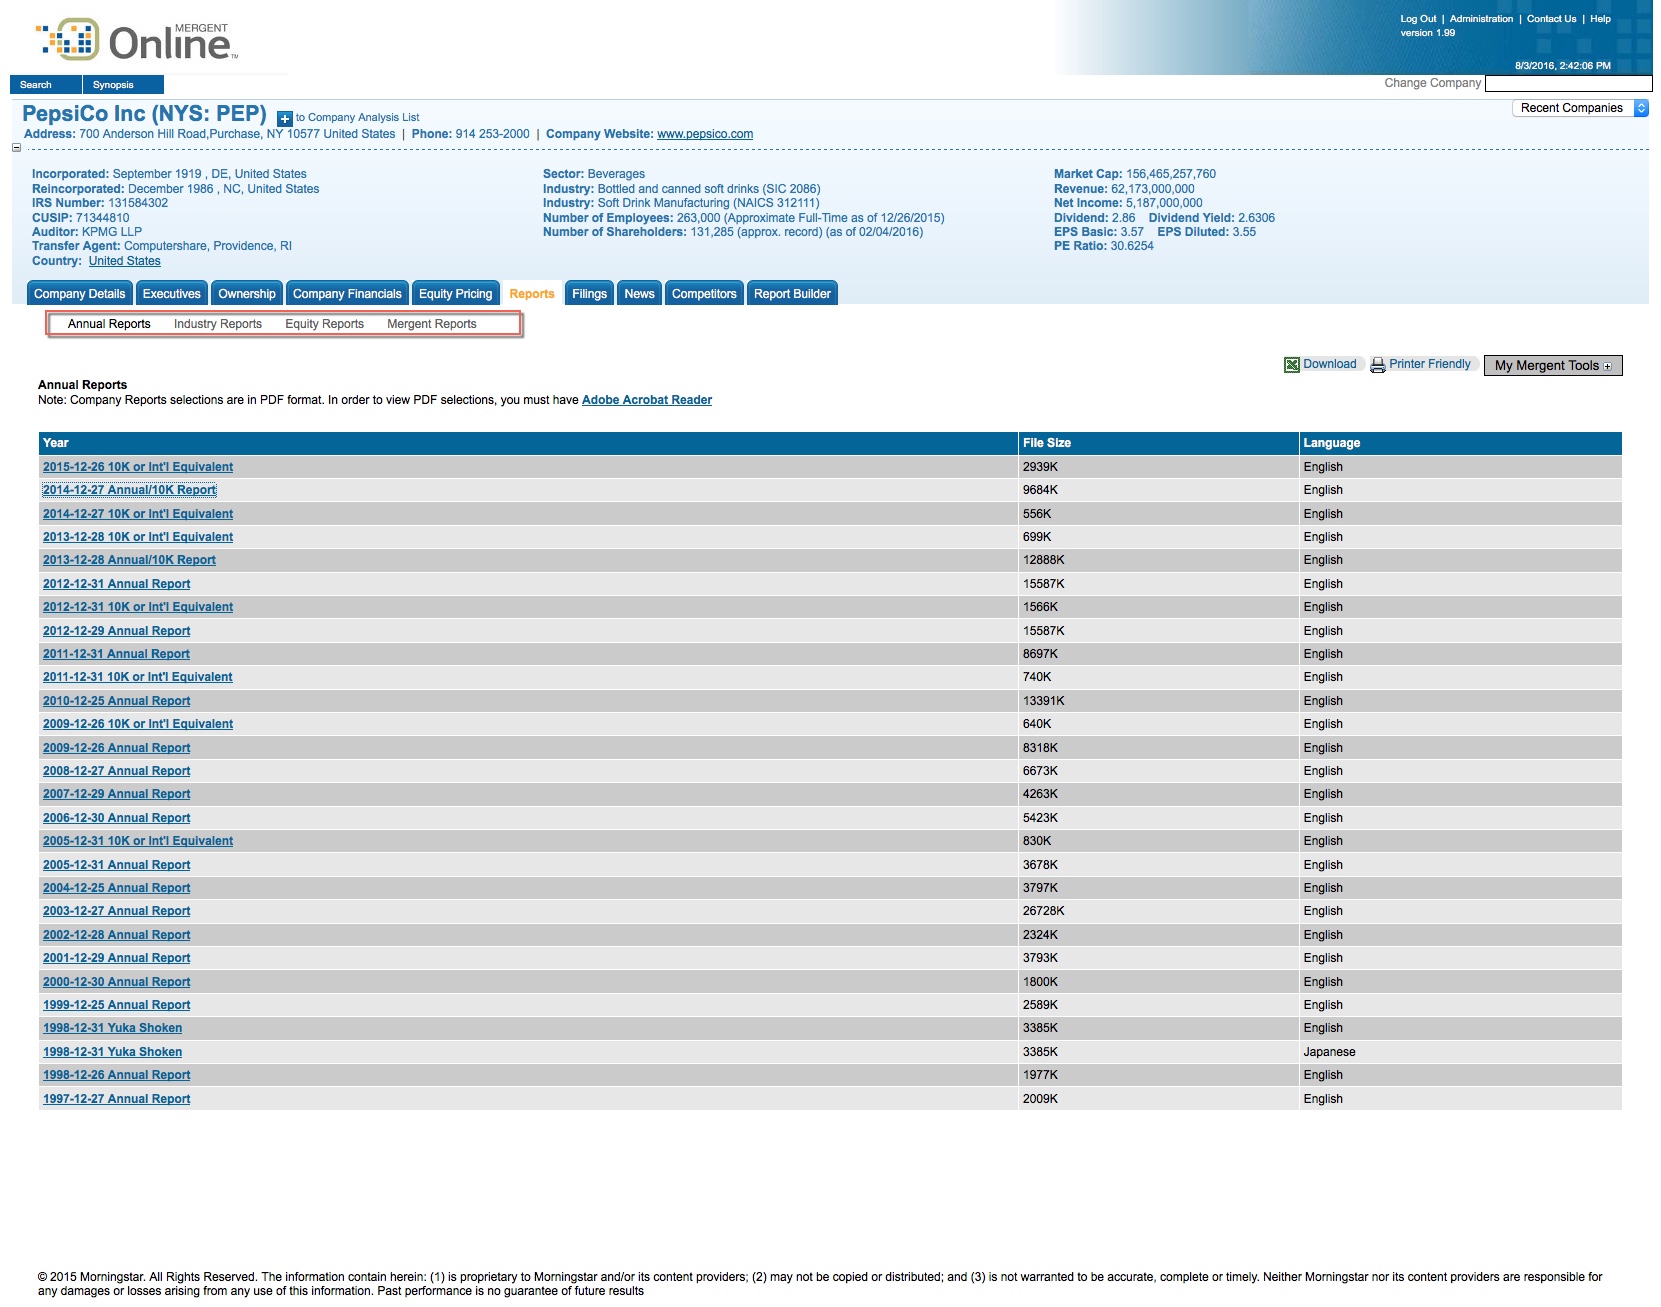Select Equity Reports sub-tab
1661x1307 pixels.
324,324
